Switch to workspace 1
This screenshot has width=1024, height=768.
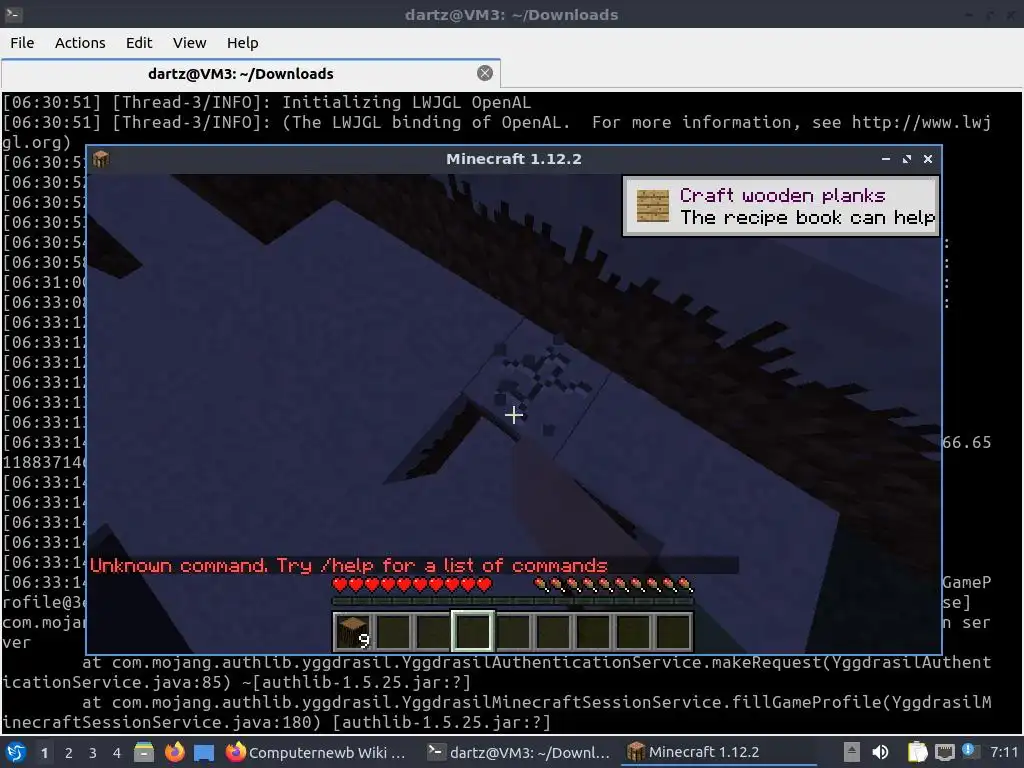(44, 753)
